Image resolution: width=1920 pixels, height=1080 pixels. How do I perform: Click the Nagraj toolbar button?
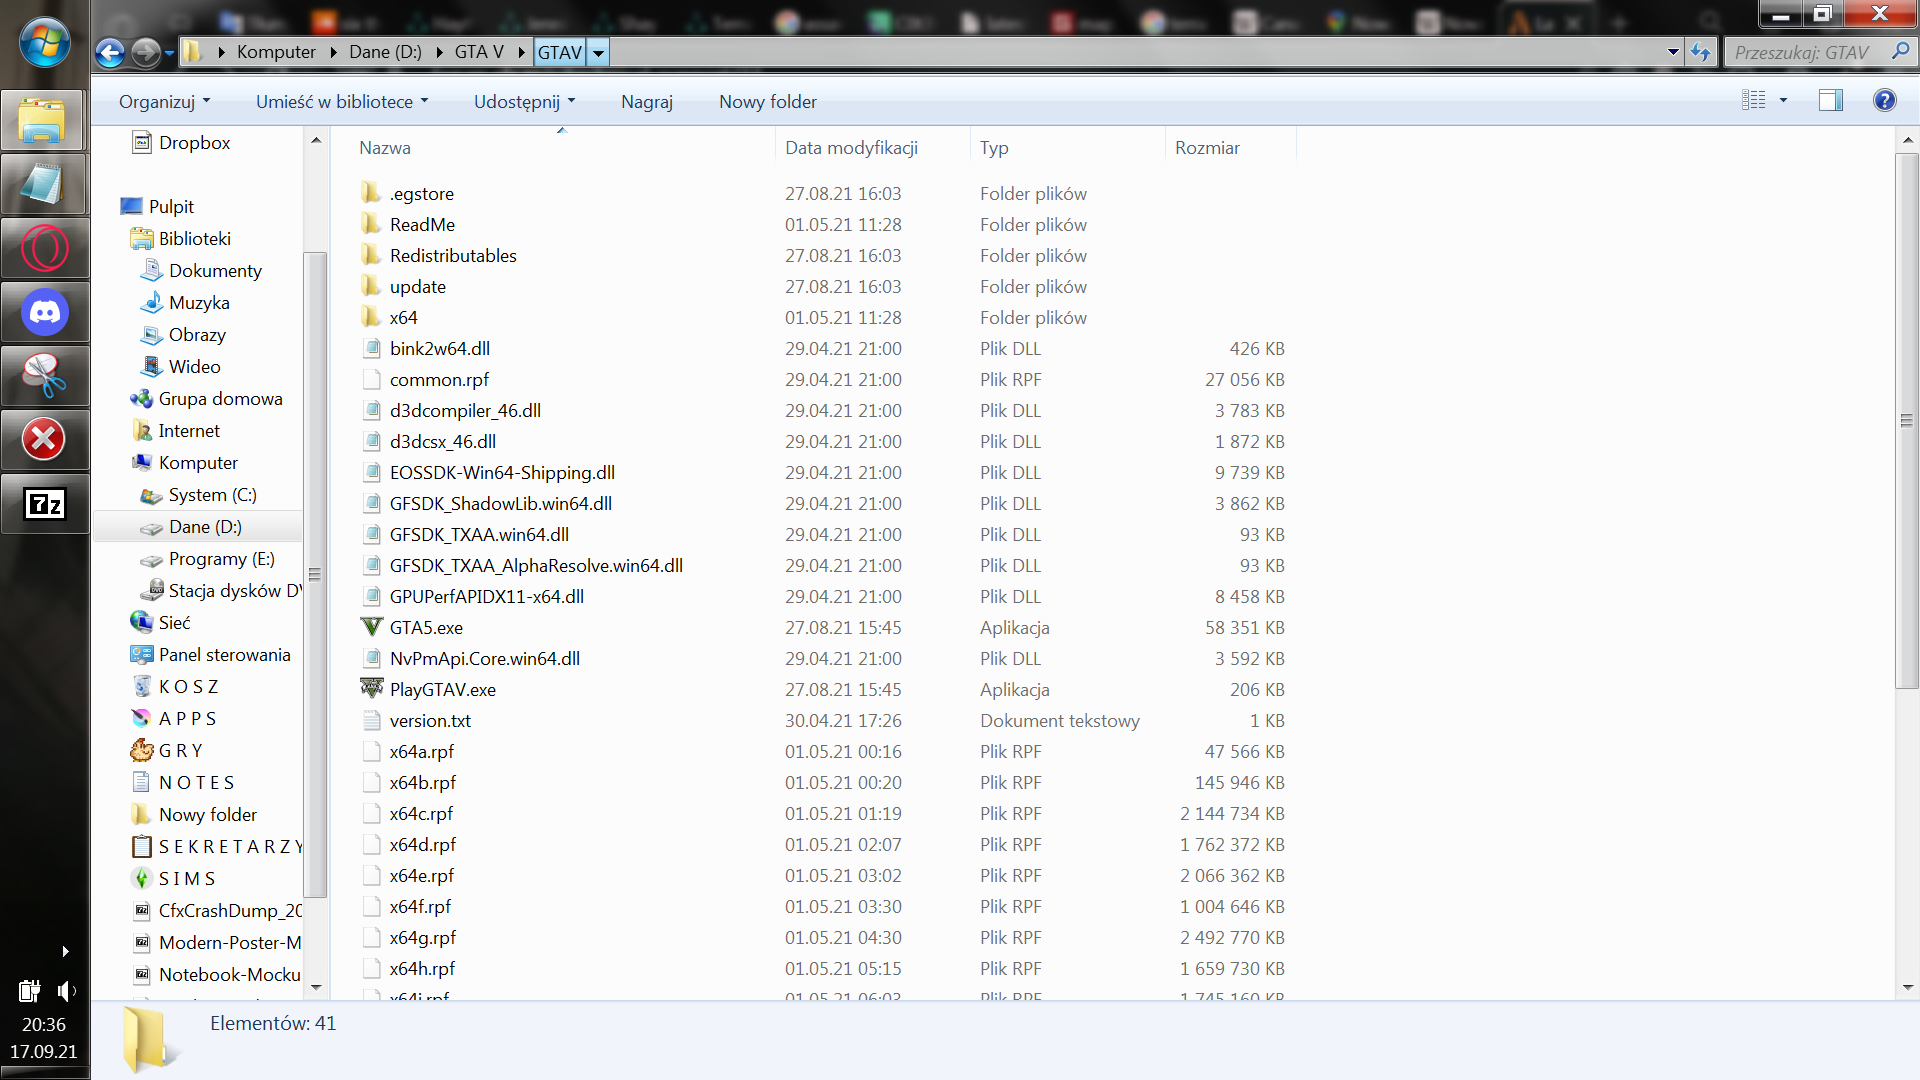pyautogui.click(x=647, y=101)
